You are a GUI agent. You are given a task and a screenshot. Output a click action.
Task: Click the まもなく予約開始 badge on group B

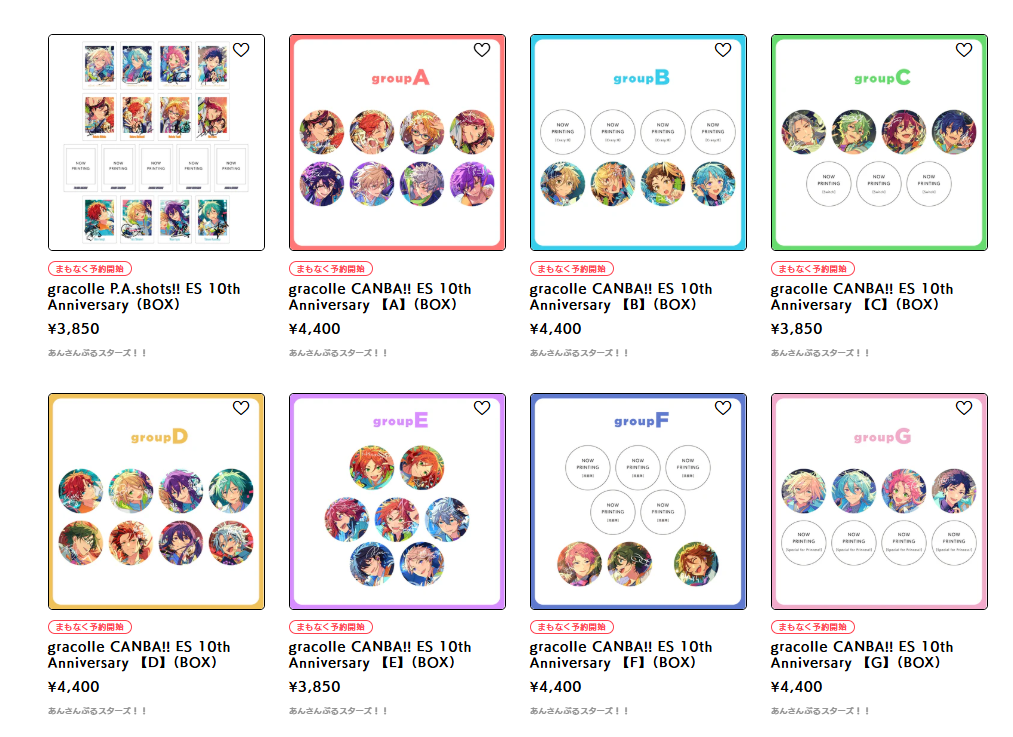point(572,269)
